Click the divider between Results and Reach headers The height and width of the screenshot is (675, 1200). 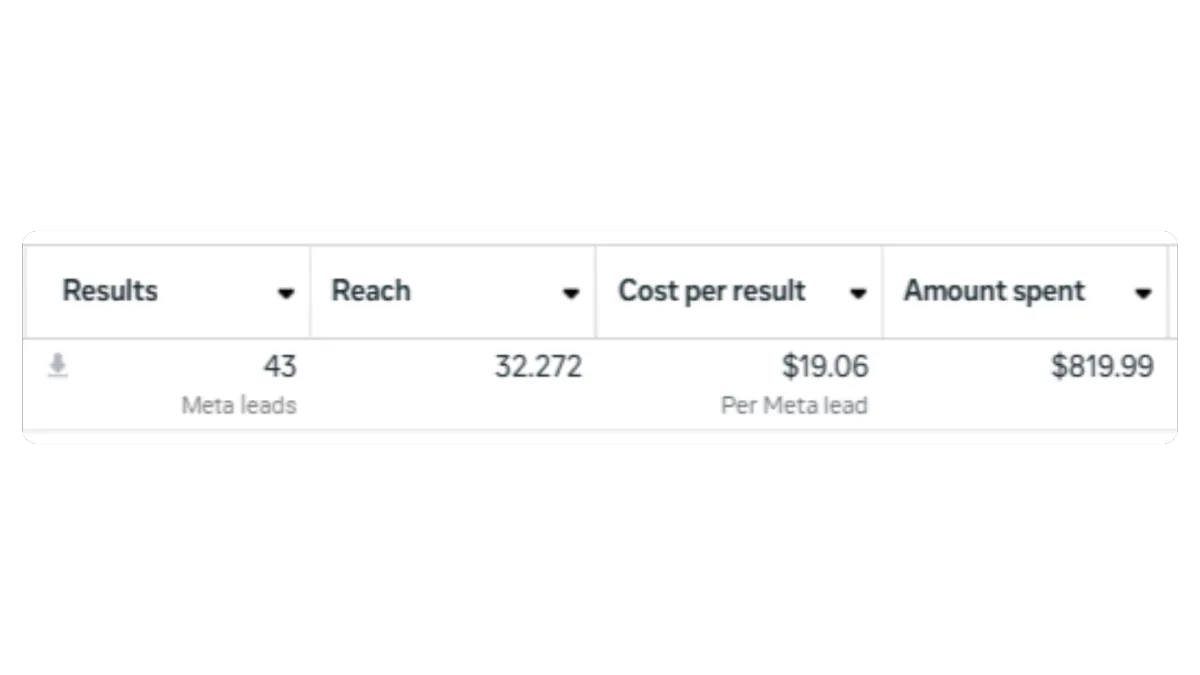click(x=310, y=292)
